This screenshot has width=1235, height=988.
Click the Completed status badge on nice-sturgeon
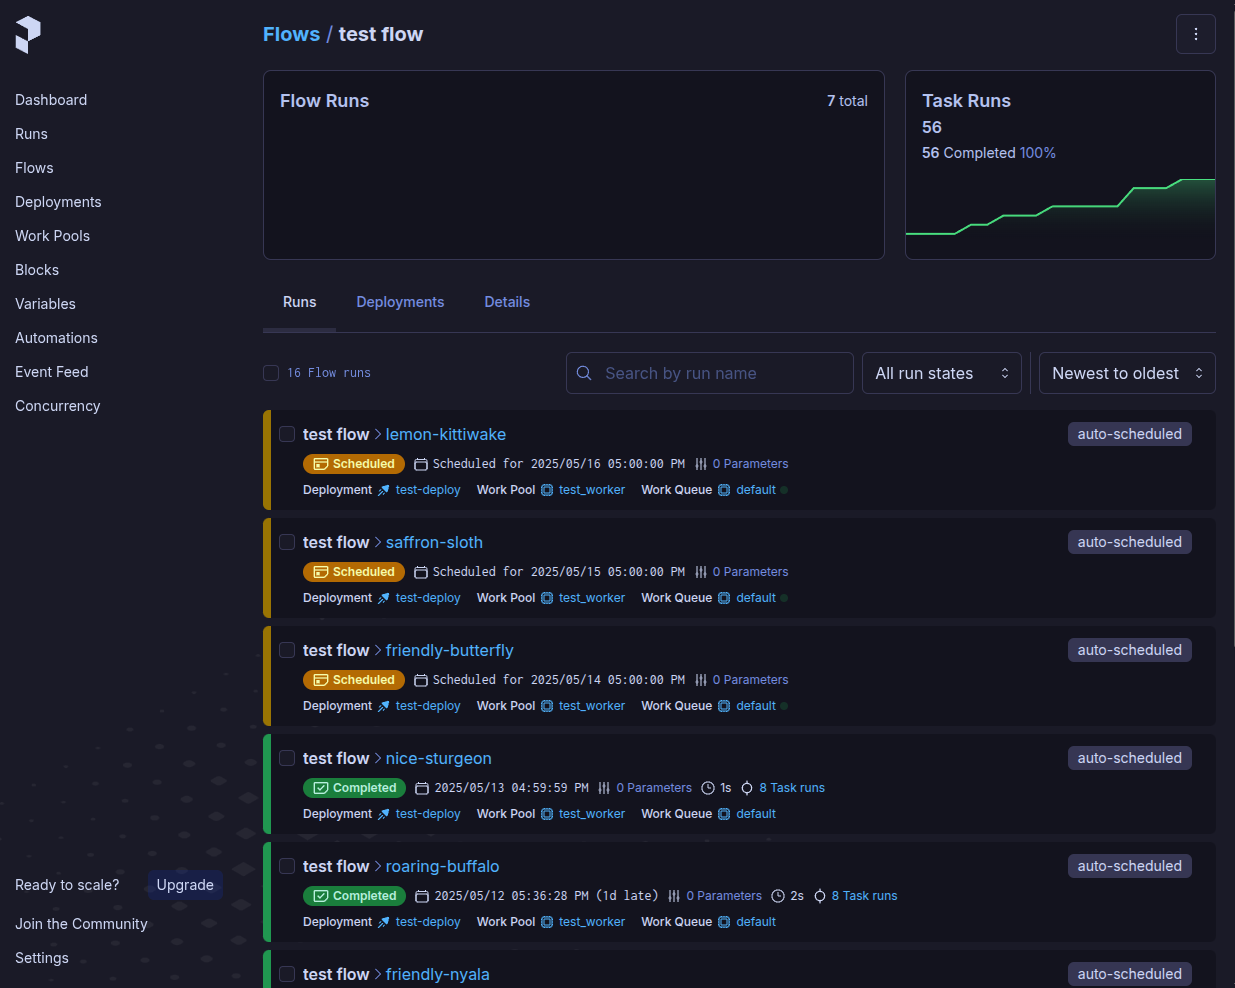[354, 788]
